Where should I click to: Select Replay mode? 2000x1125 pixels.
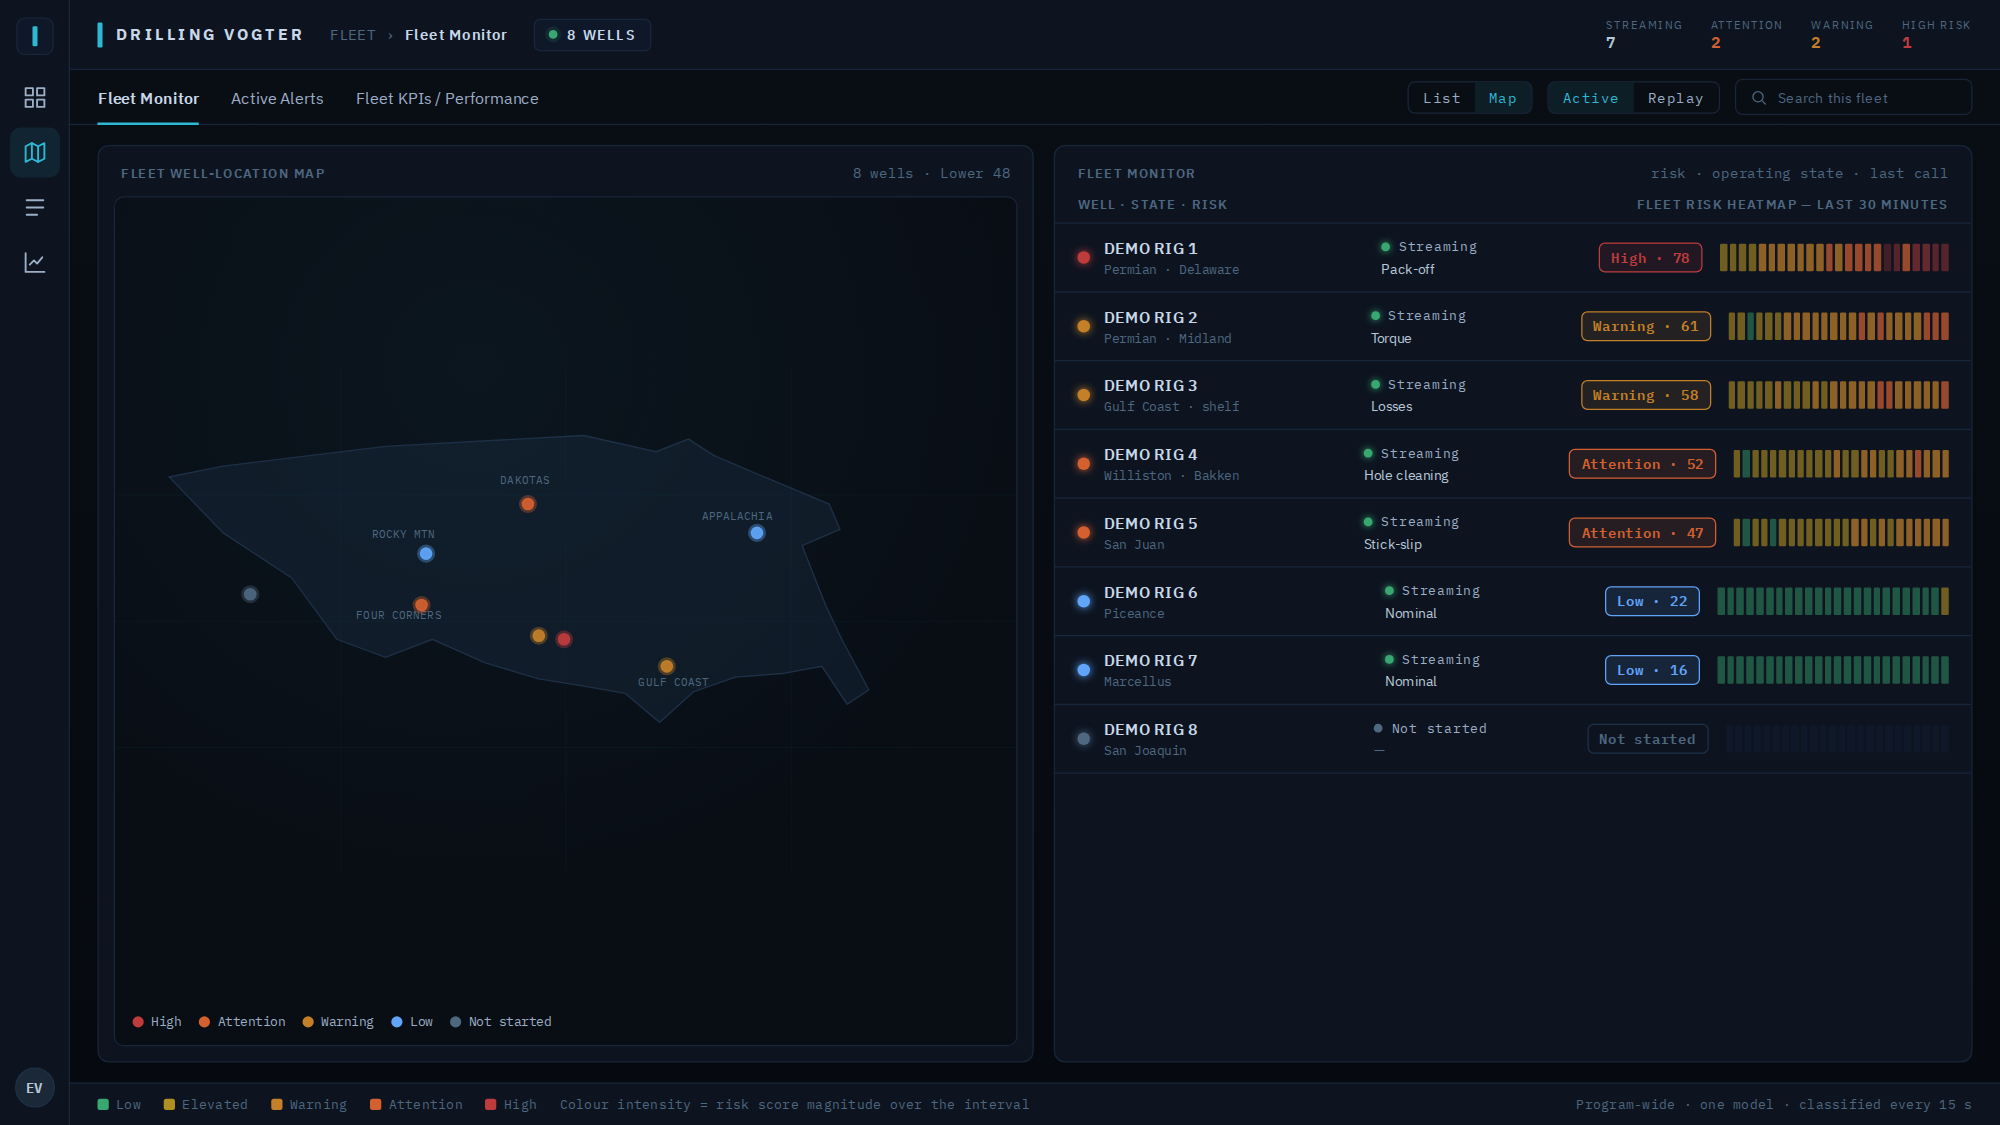pyautogui.click(x=1675, y=98)
